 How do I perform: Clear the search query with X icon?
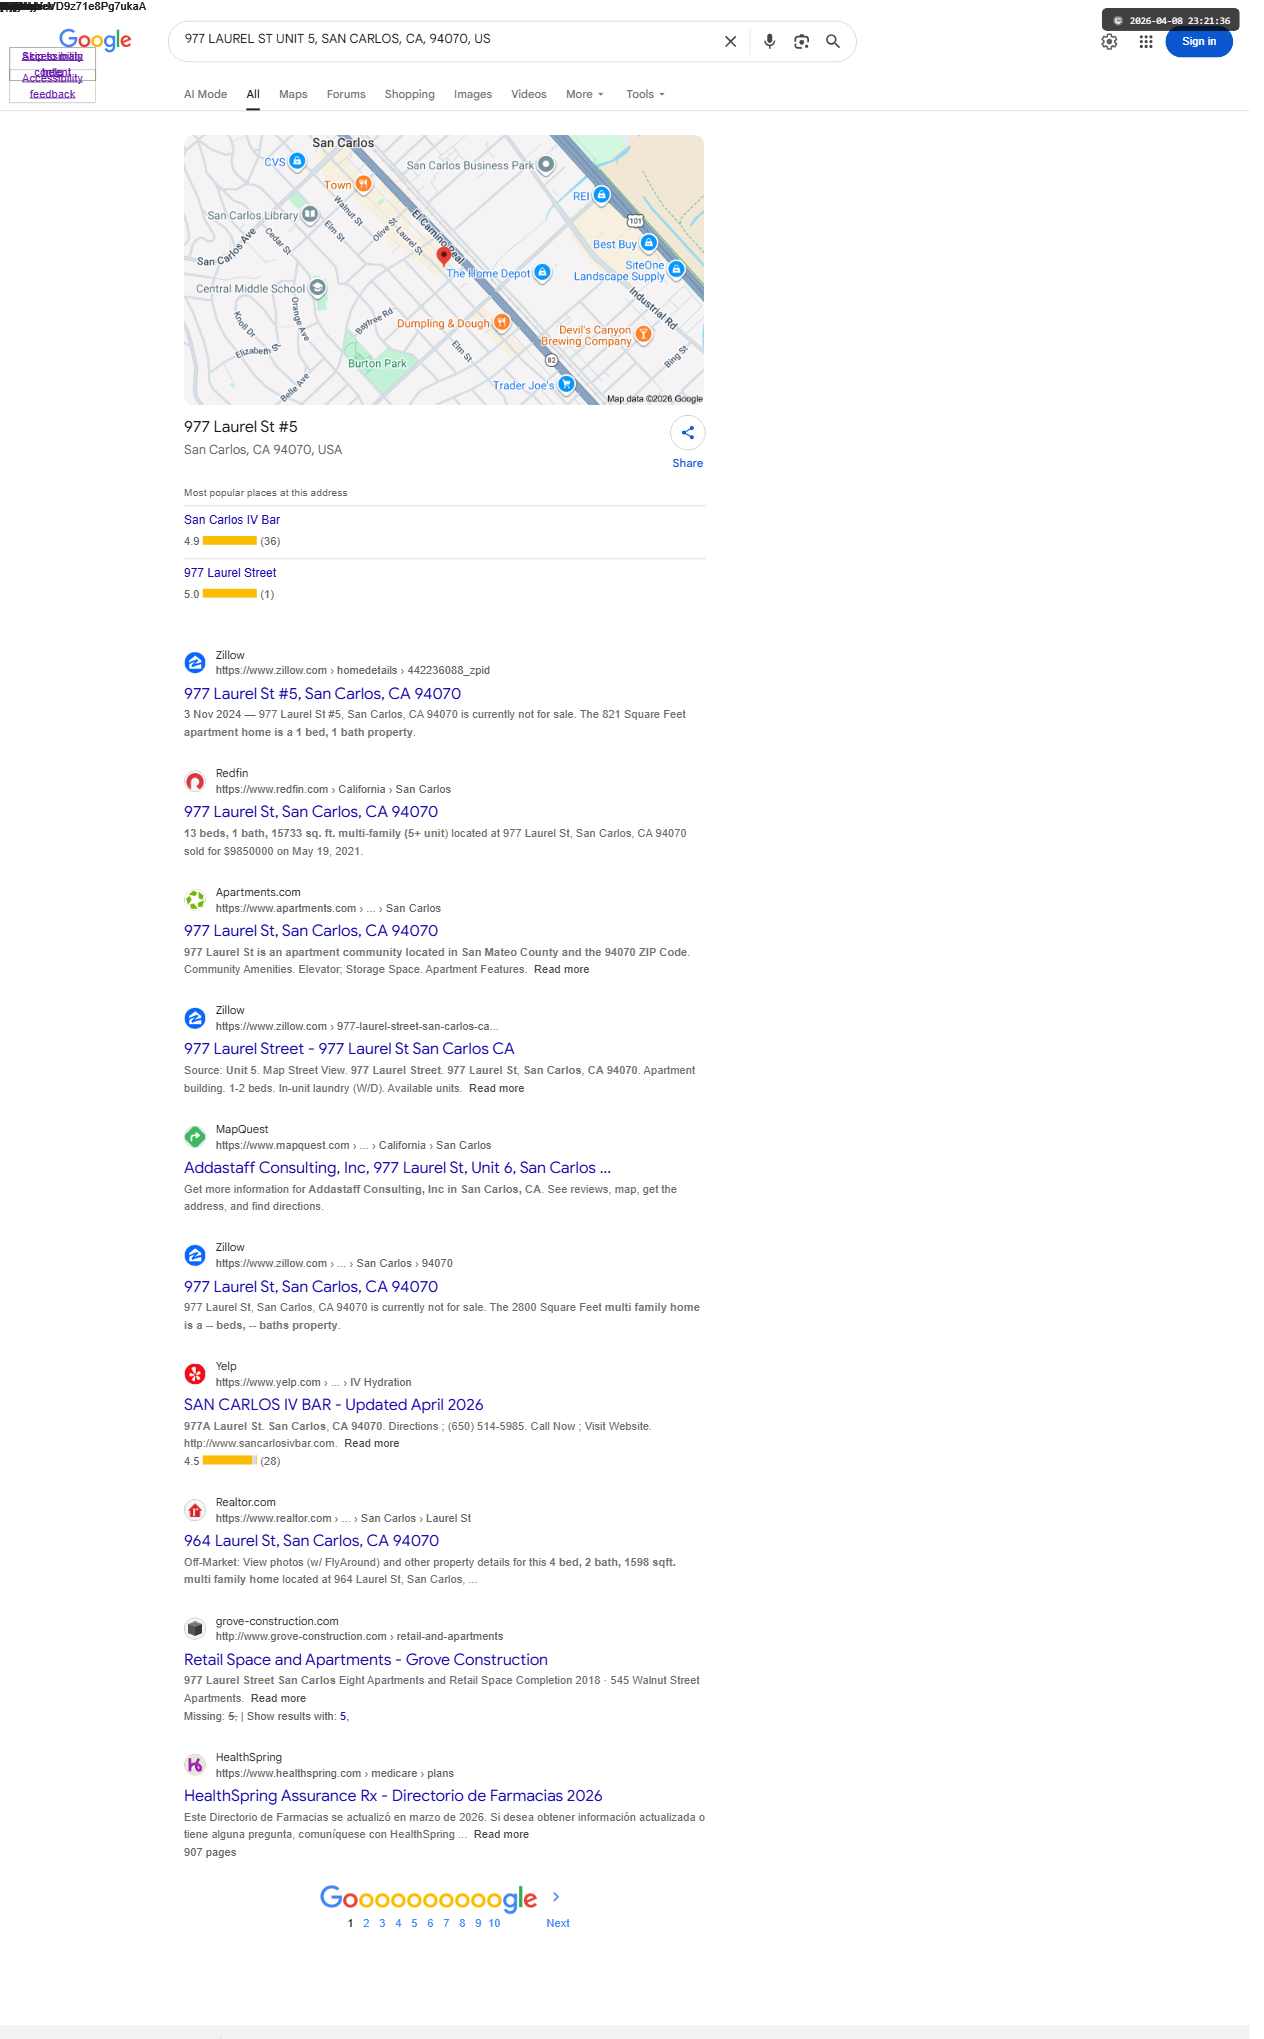point(730,42)
